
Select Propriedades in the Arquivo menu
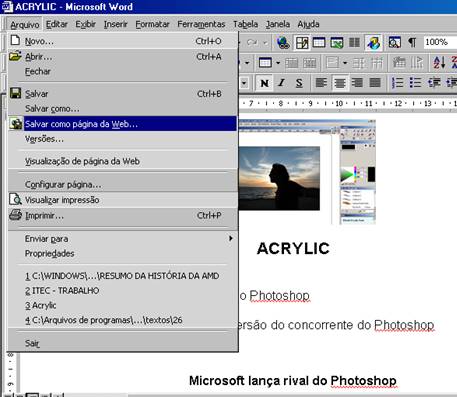[x=123, y=254]
